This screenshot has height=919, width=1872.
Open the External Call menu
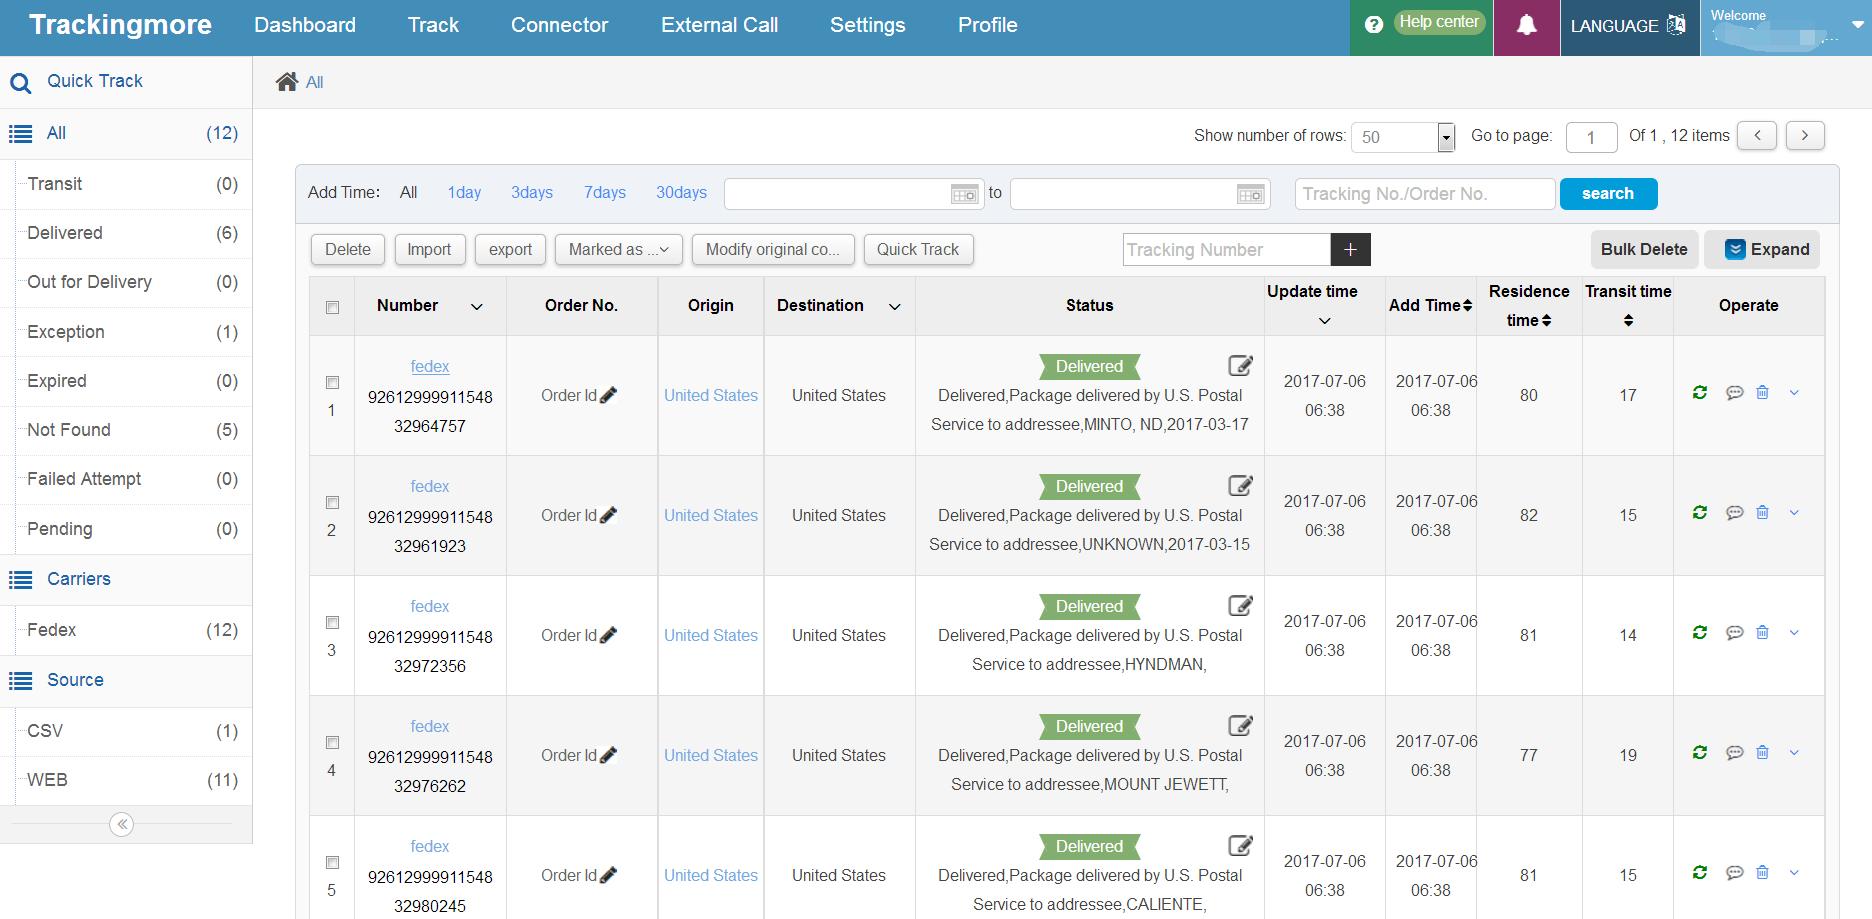click(719, 25)
